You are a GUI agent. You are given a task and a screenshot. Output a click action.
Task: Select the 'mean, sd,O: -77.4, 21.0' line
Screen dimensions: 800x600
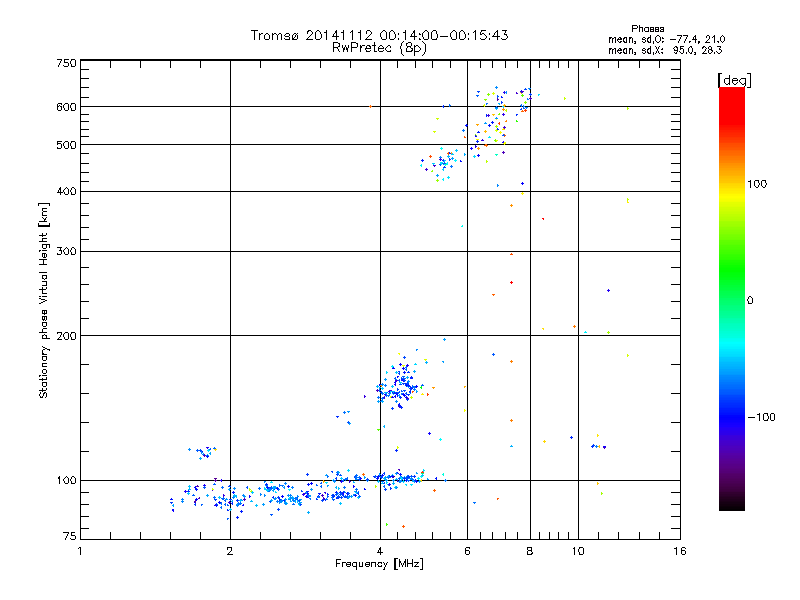[666, 39]
